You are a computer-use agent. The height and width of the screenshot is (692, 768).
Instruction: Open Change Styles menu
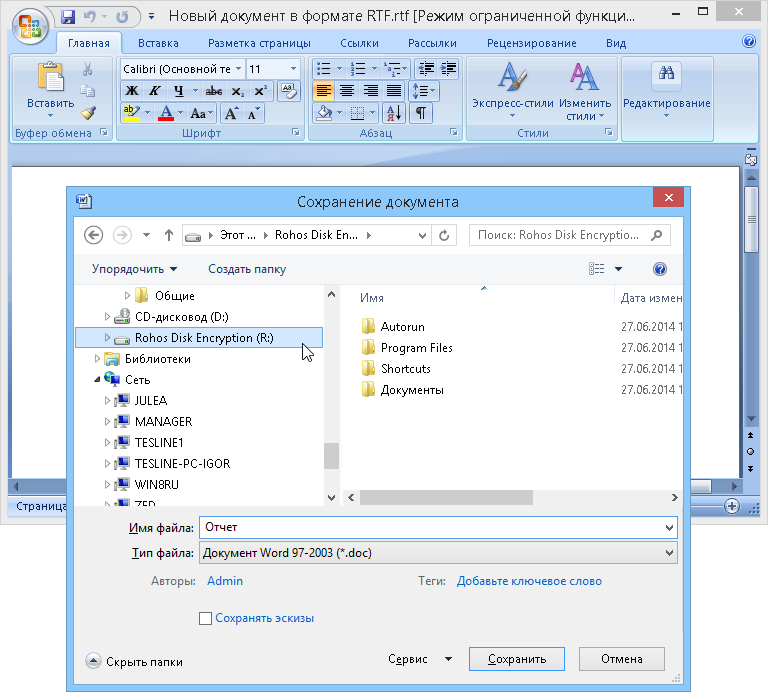tap(585, 92)
